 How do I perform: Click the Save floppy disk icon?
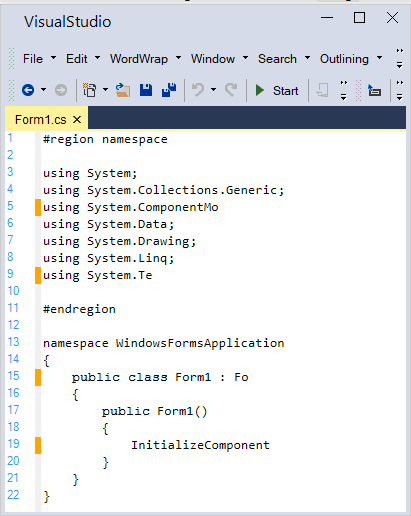[x=146, y=90]
